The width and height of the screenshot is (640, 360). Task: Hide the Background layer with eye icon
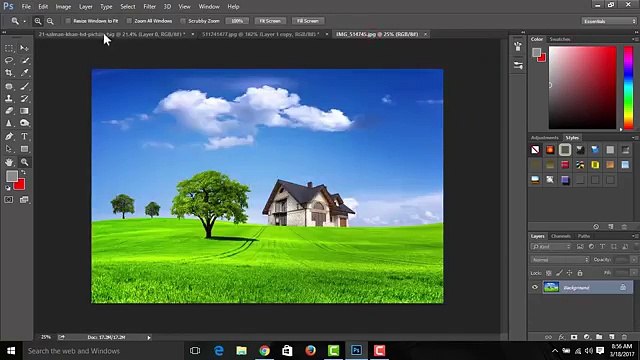pyautogui.click(x=535, y=287)
